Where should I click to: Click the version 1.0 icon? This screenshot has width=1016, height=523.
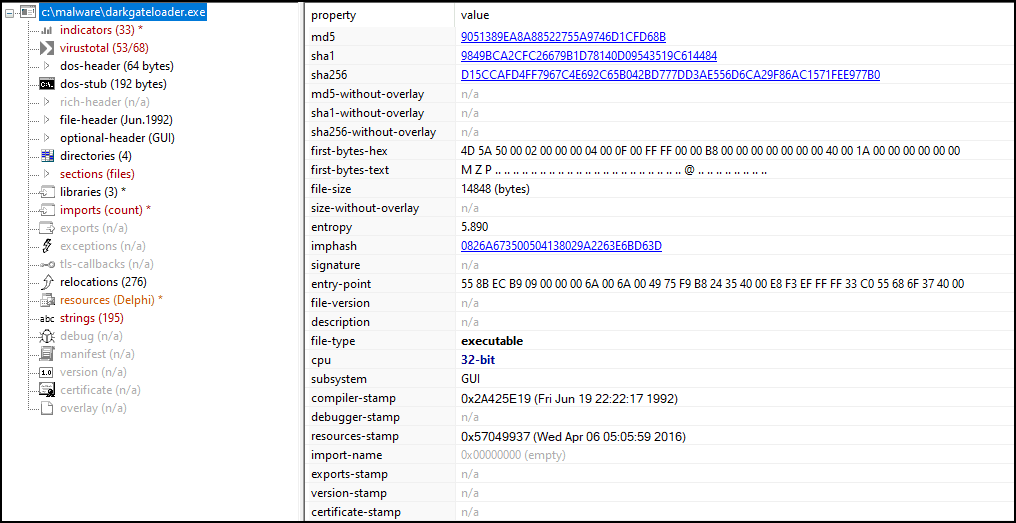coord(47,372)
